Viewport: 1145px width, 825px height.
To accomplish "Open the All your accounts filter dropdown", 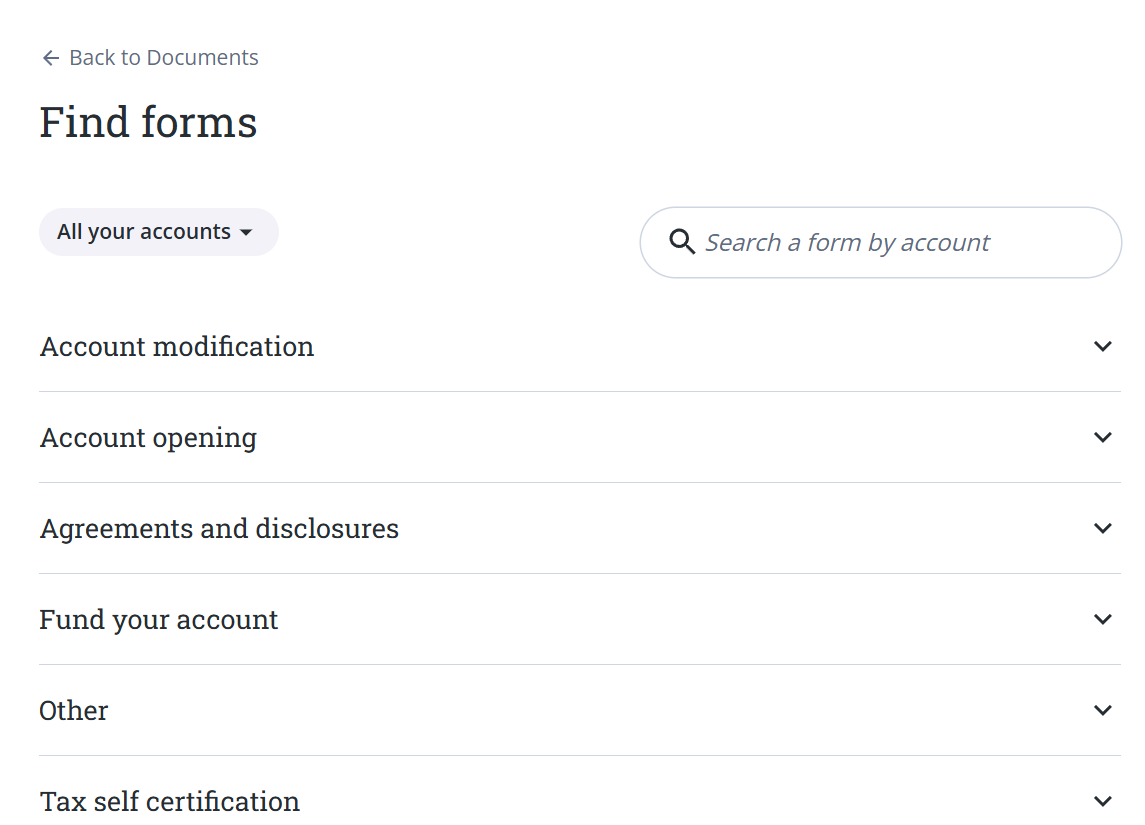I will coord(158,231).
